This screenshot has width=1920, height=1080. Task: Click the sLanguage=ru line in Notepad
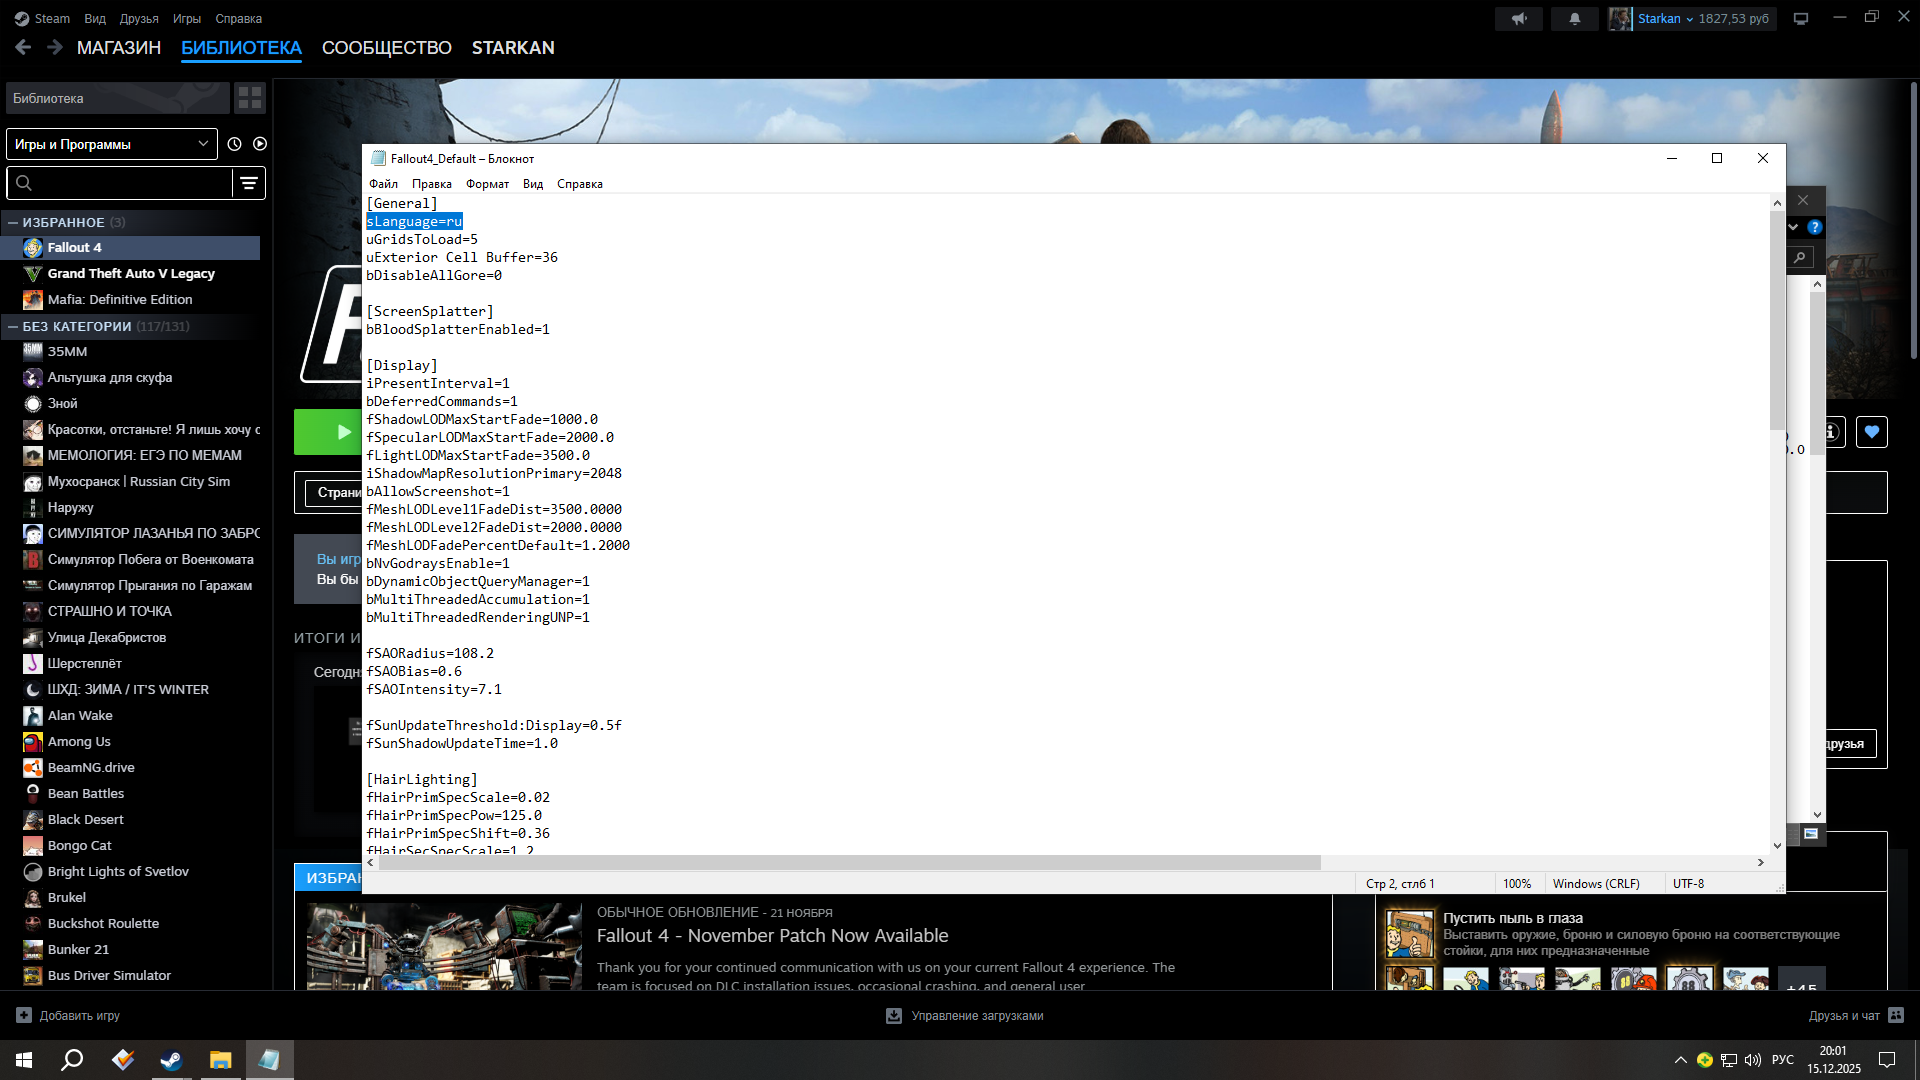(x=414, y=222)
